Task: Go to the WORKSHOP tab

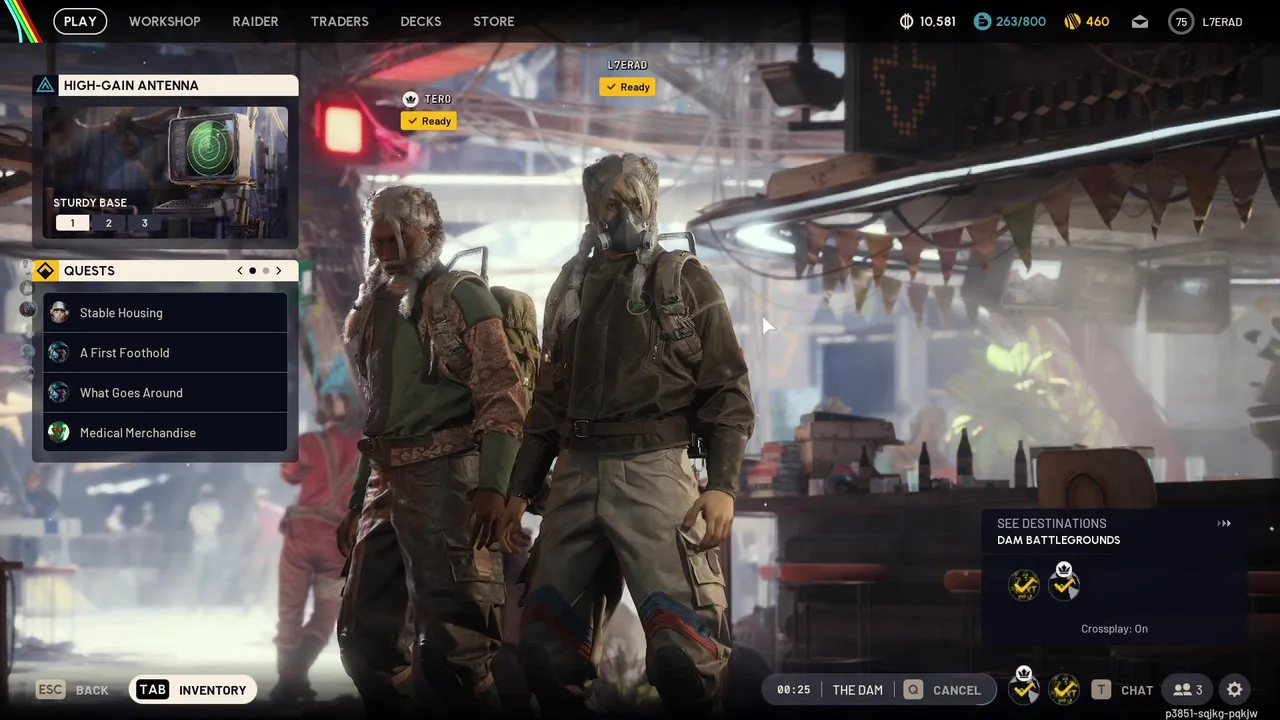Action: (165, 21)
